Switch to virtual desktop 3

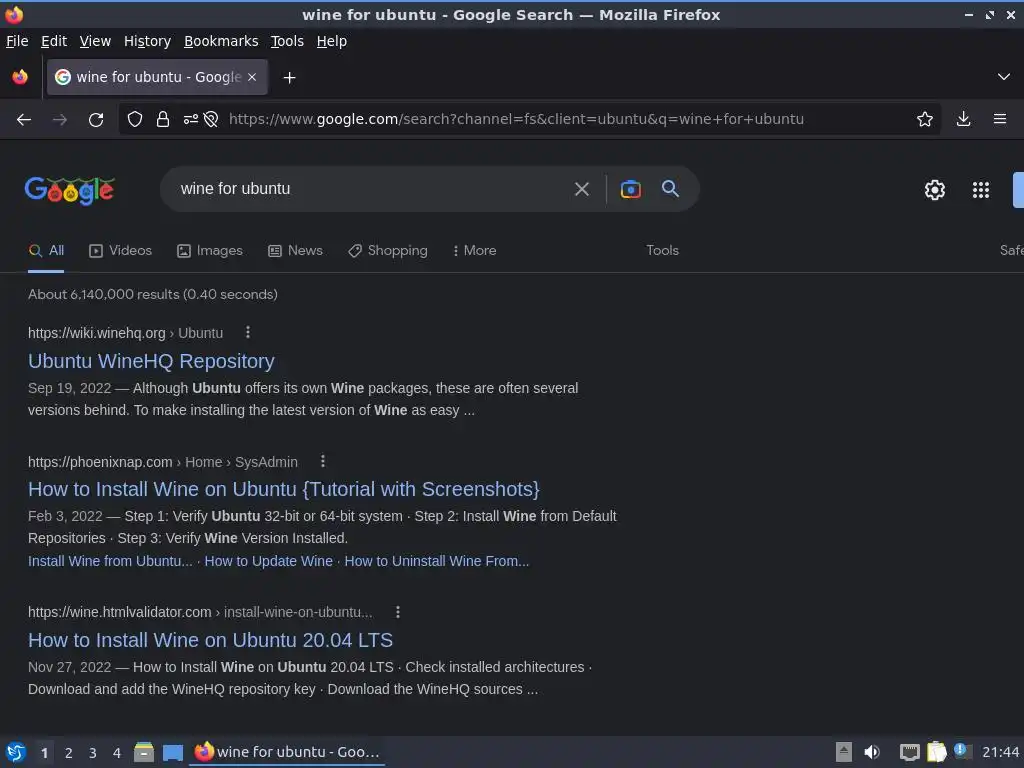pos(93,753)
